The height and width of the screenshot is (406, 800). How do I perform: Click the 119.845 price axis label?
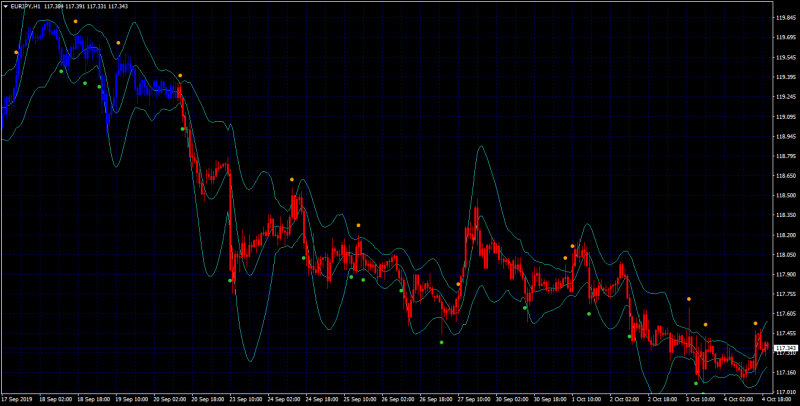click(x=785, y=18)
